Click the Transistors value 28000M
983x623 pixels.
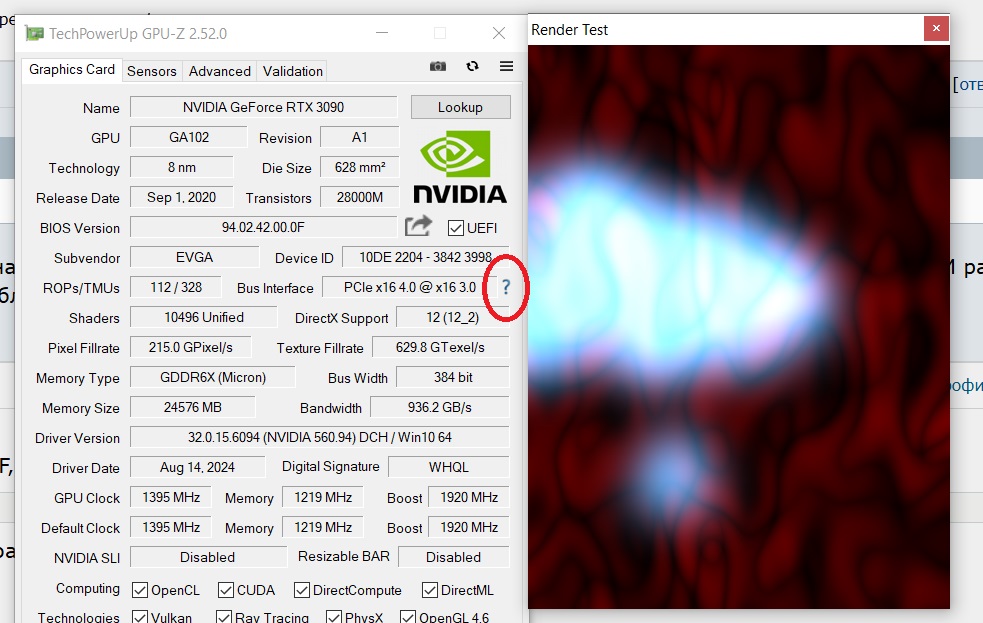[x=359, y=197]
